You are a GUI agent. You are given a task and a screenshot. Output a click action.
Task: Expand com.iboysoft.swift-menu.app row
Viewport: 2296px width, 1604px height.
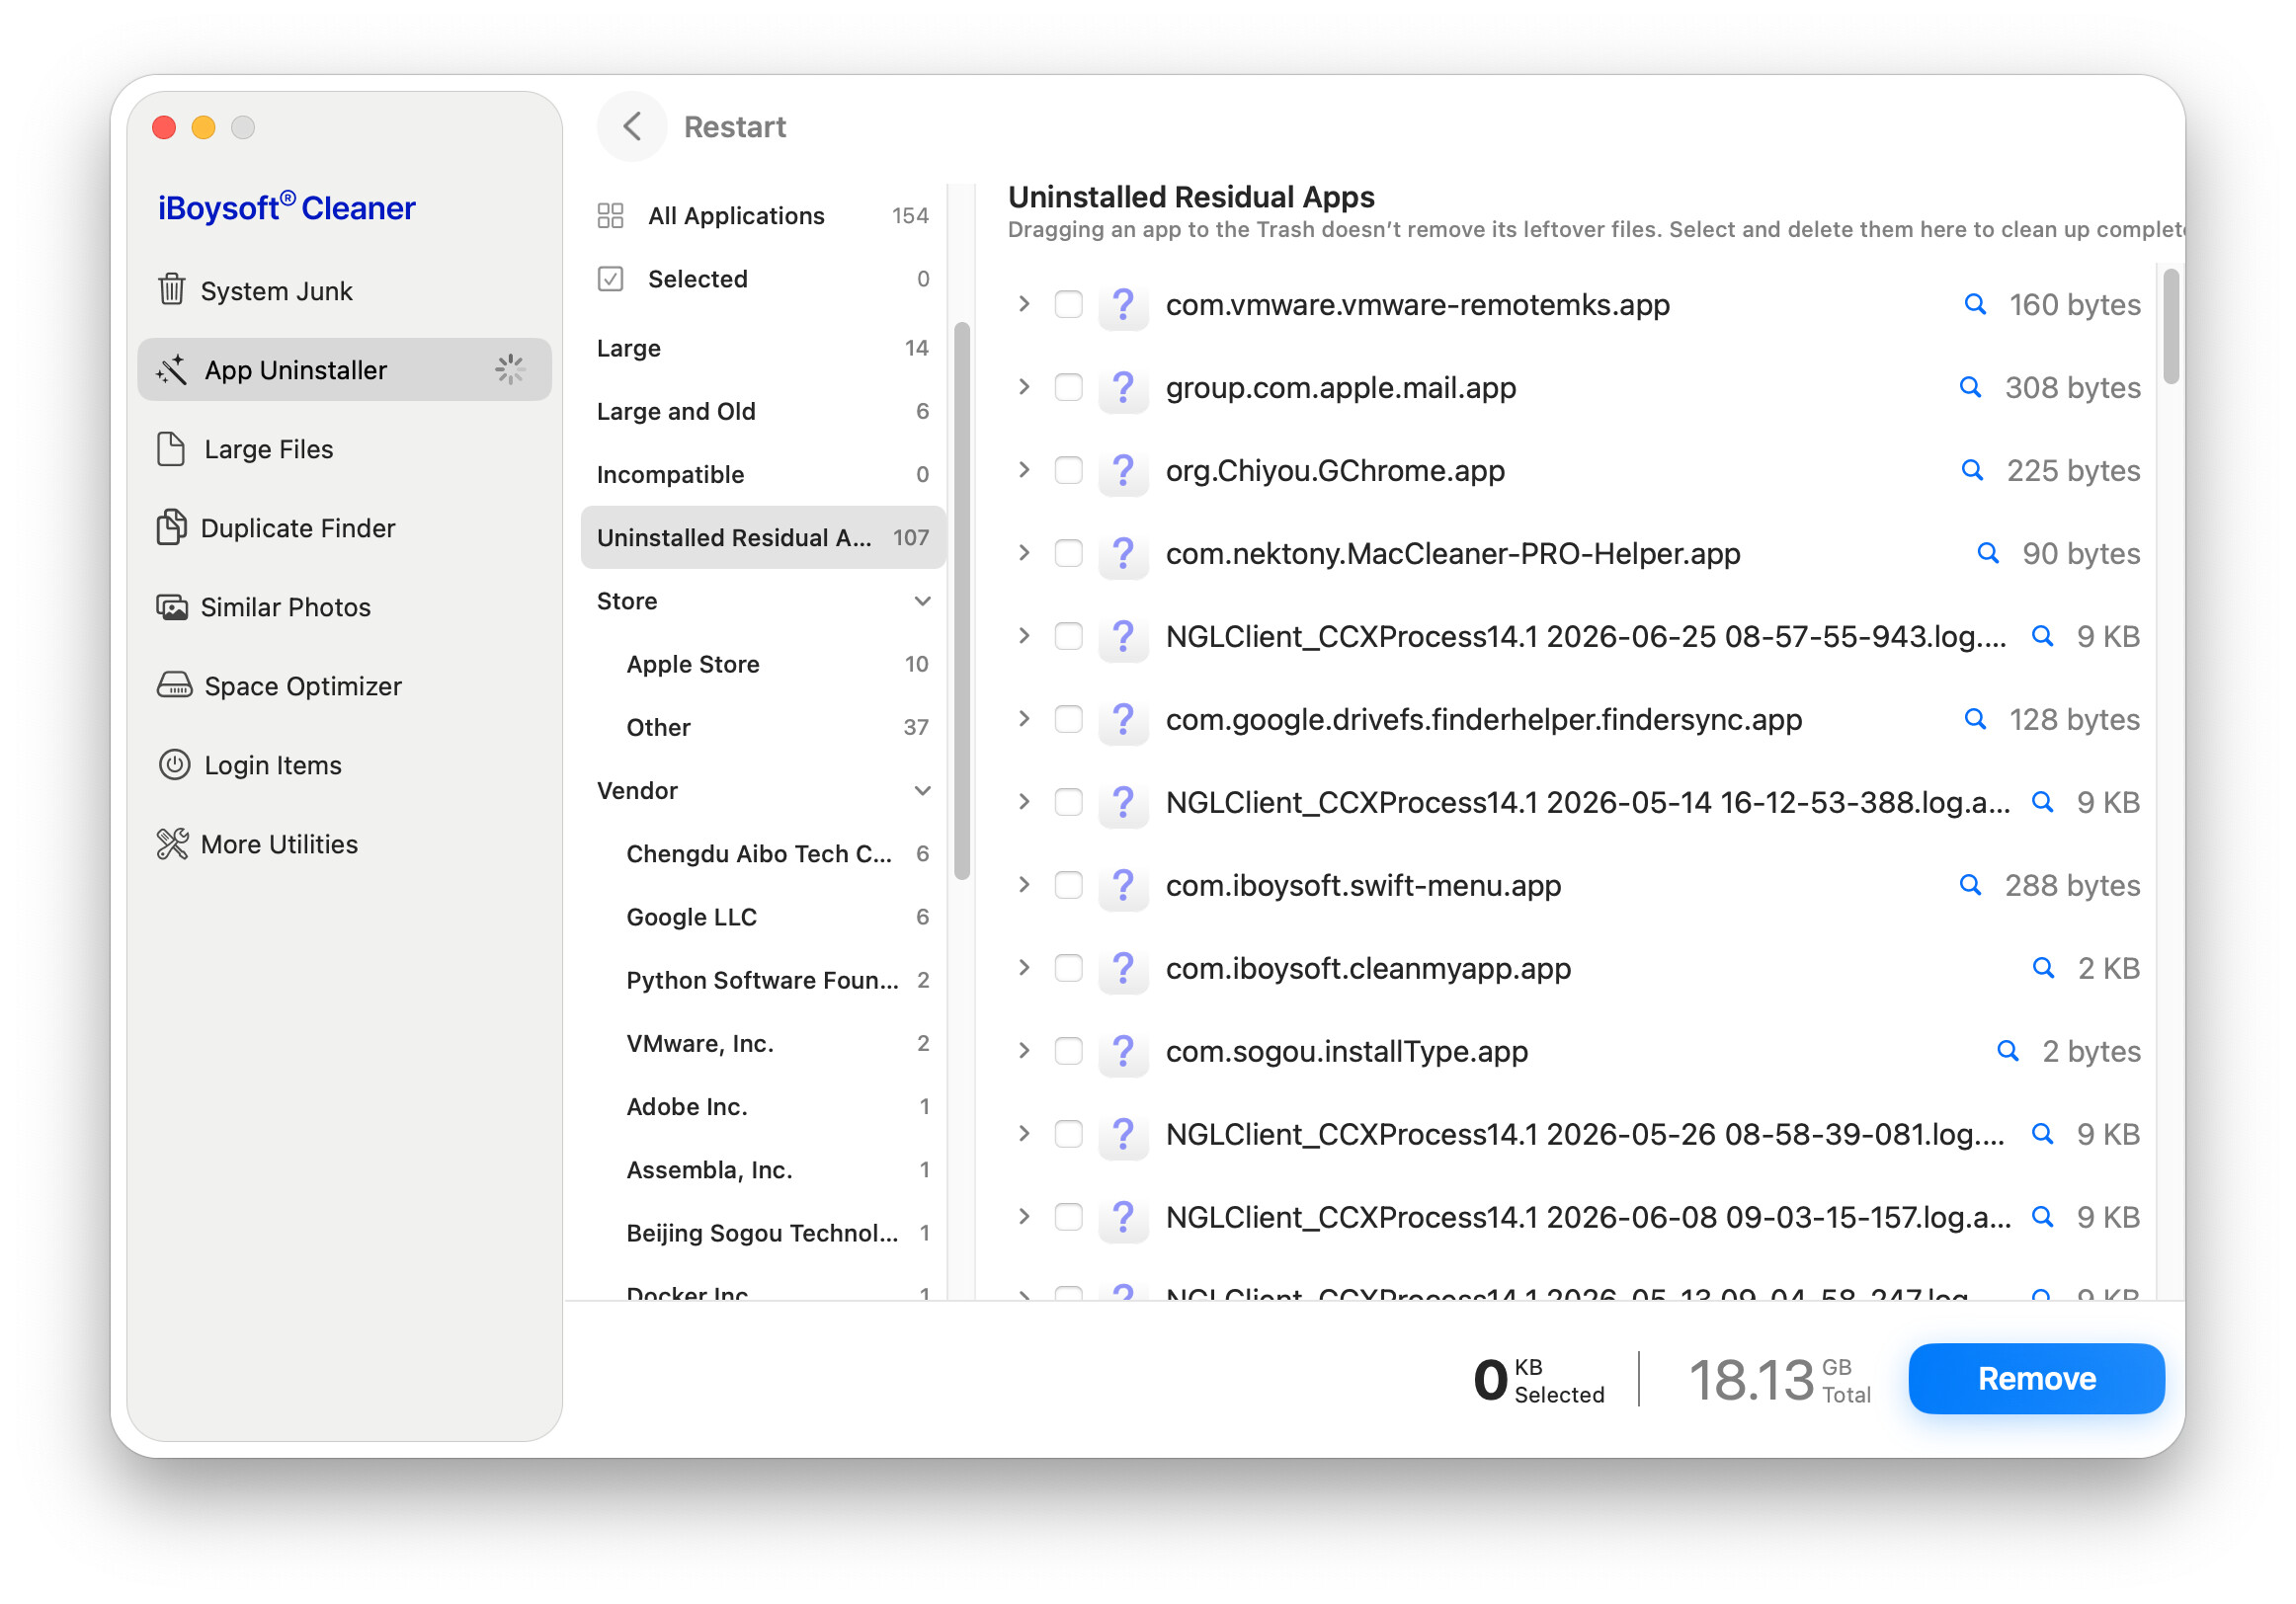click(1023, 885)
